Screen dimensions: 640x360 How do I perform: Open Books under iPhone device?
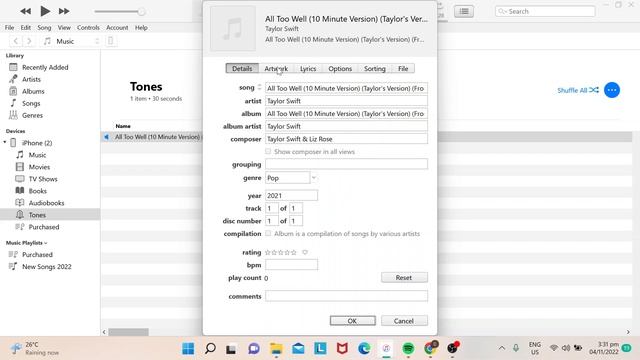(38, 191)
